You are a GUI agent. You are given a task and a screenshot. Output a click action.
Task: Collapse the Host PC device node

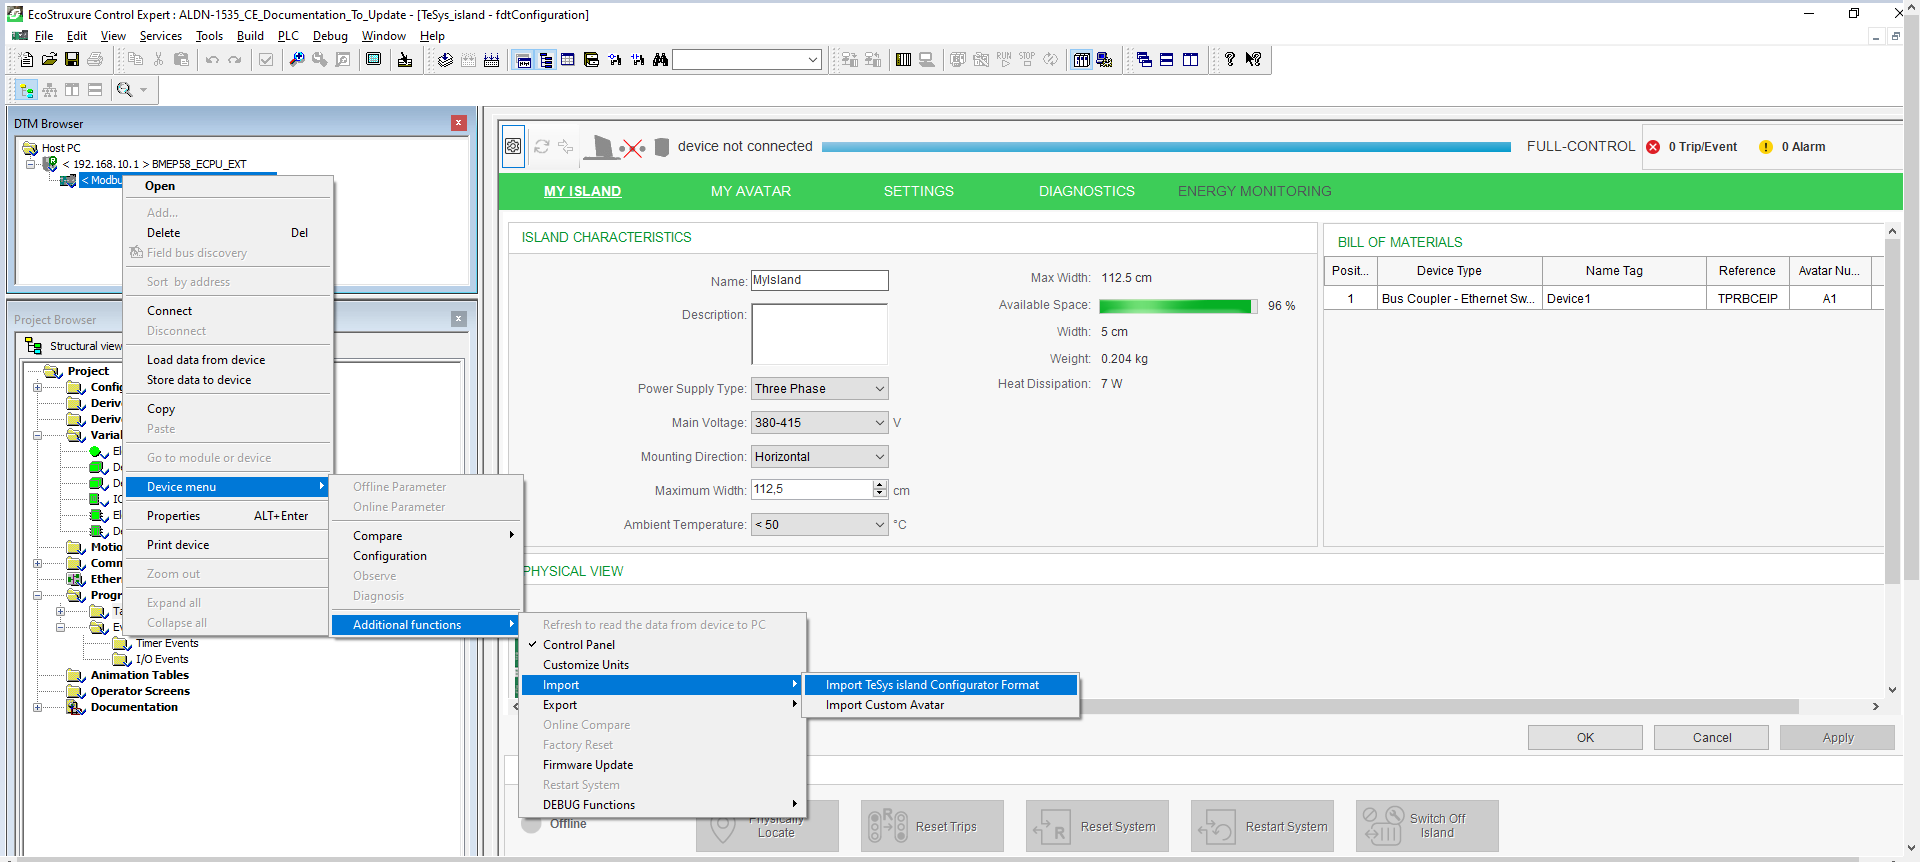[30, 164]
